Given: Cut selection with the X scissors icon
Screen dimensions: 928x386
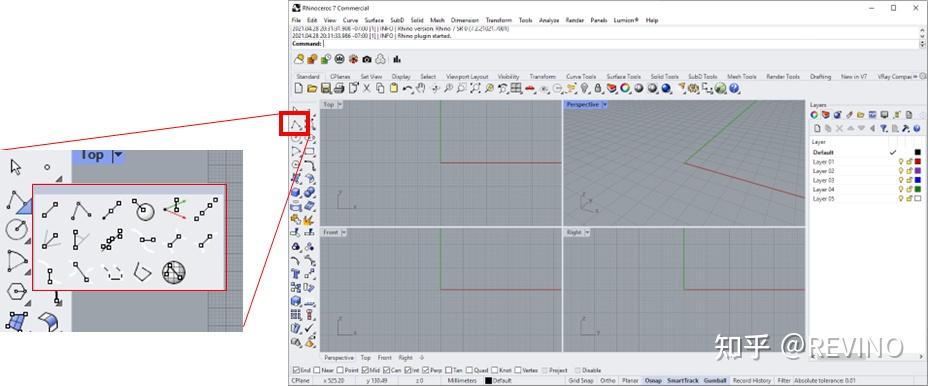Looking at the screenshot, I should [366, 88].
